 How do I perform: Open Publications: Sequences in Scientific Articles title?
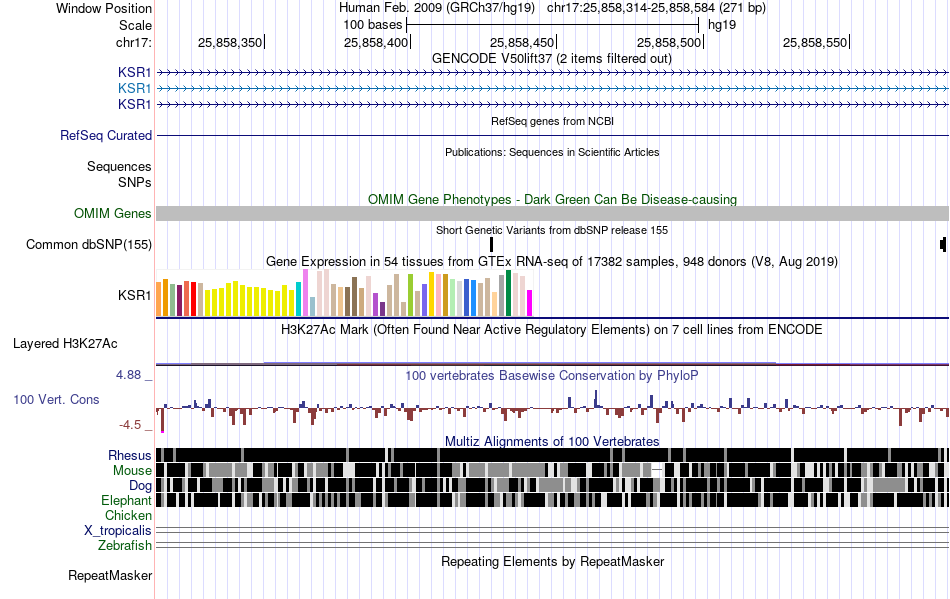tap(552, 152)
